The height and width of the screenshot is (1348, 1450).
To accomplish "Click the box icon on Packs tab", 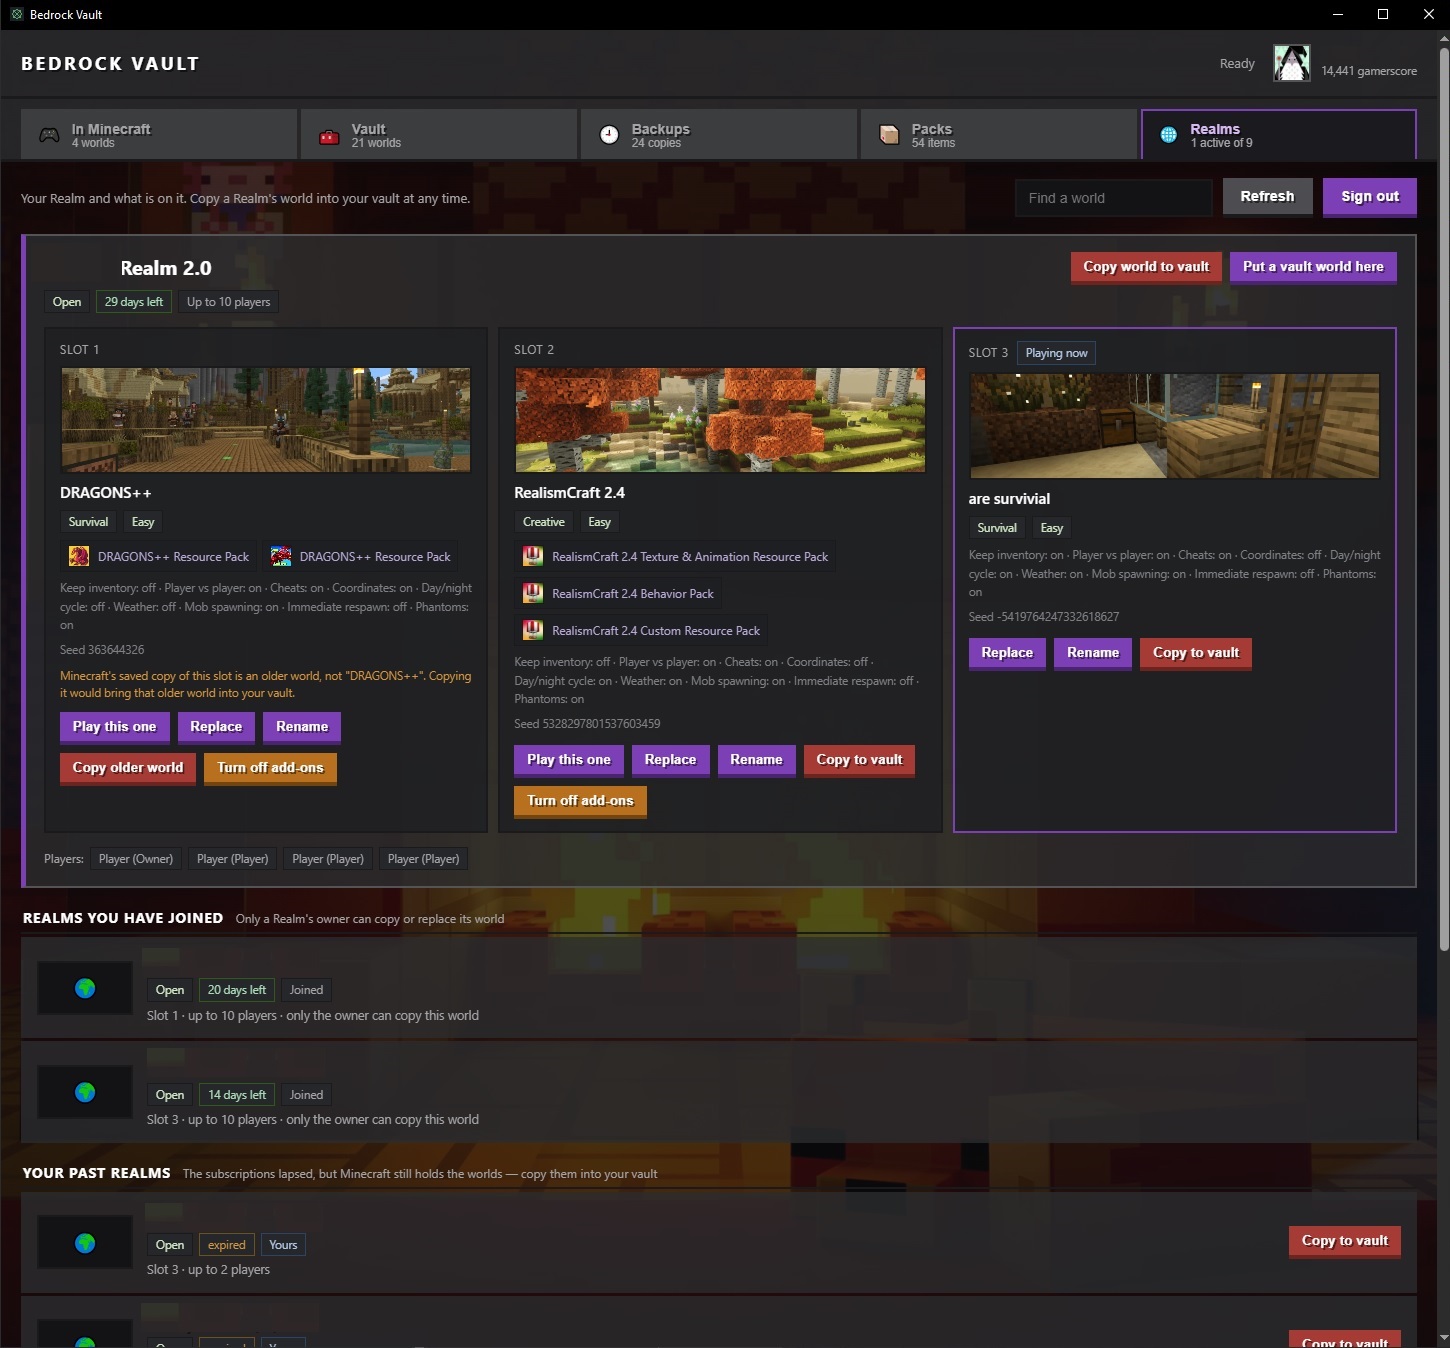I will [x=889, y=135].
